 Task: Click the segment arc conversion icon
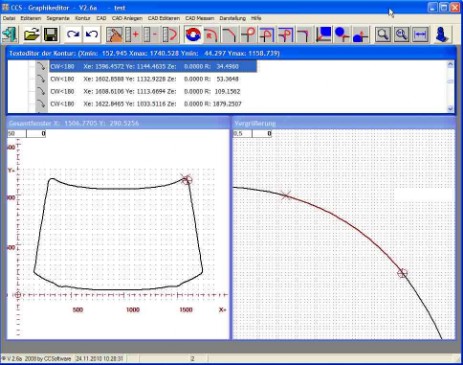point(169,34)
